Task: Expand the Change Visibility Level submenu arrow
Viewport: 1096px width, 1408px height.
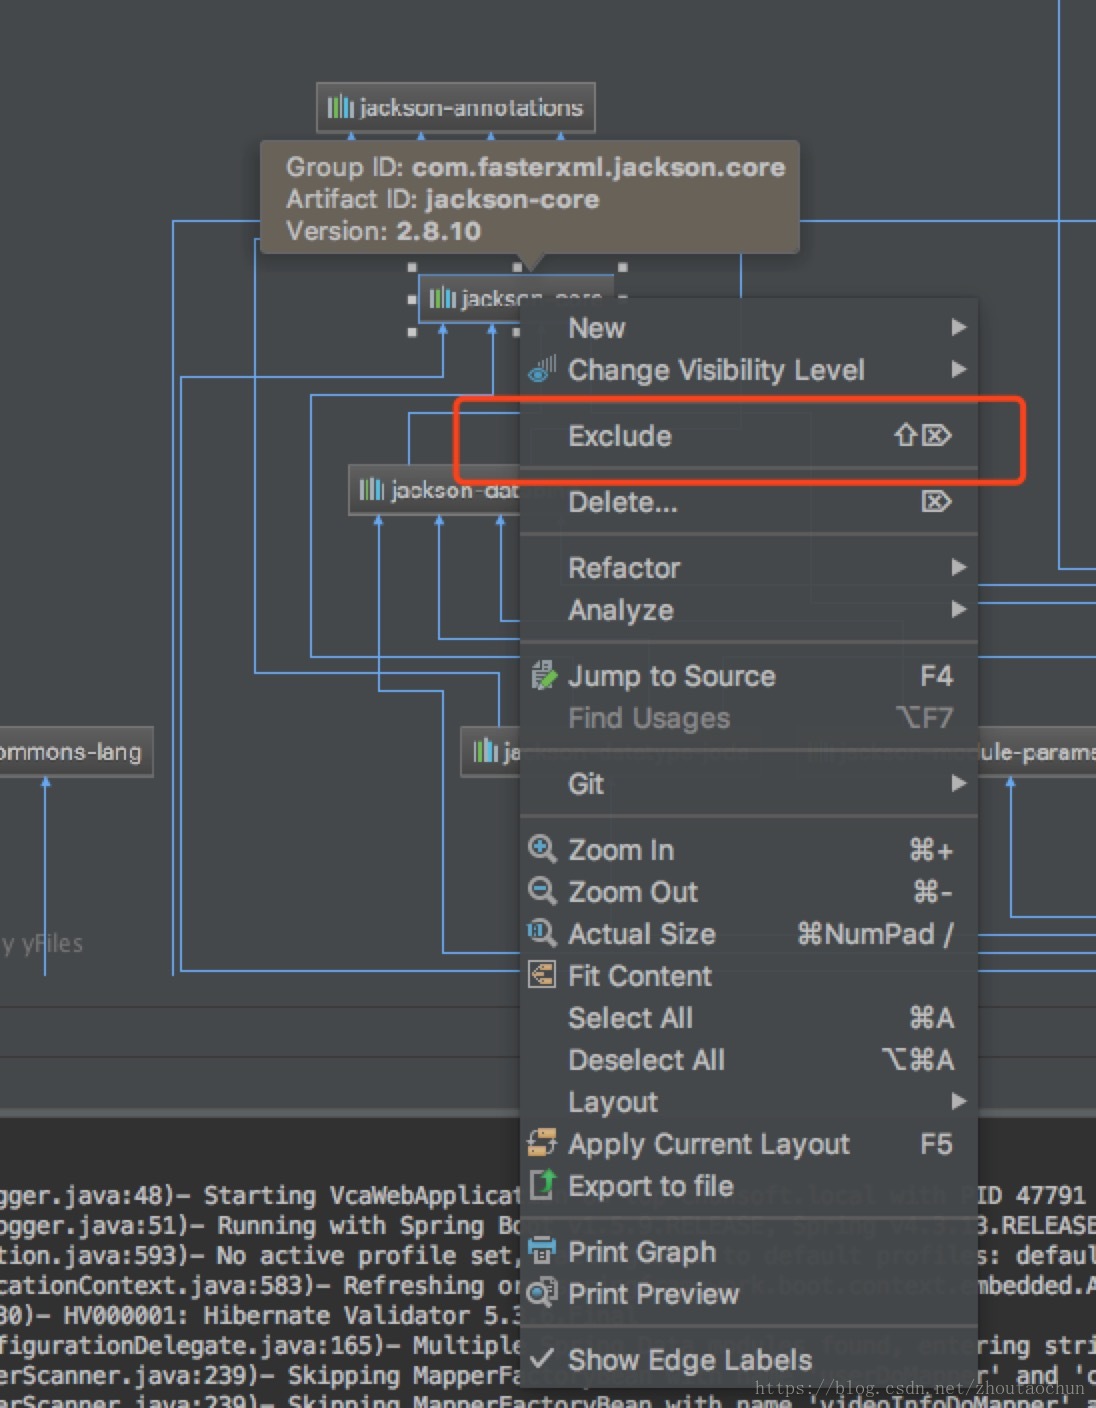Action: [x=959, y=369]
